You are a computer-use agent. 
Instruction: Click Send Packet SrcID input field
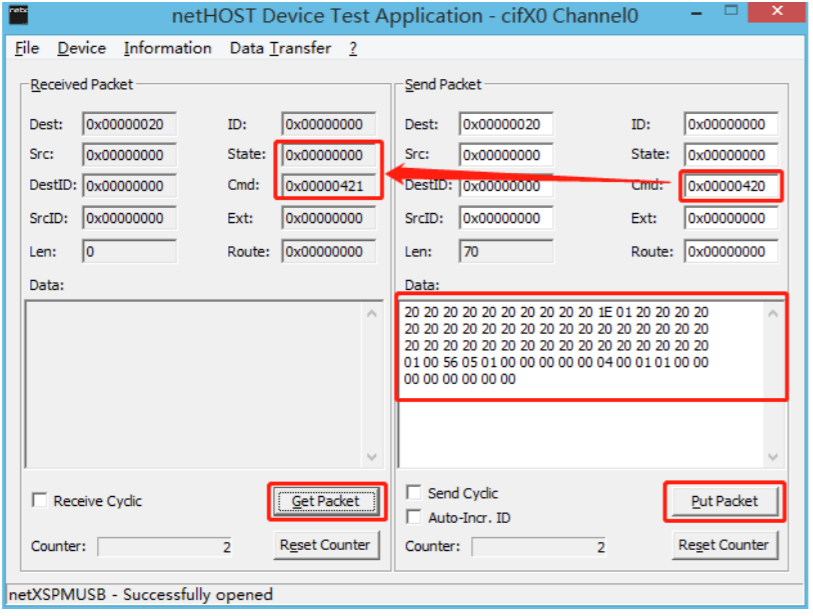click(x=506, y=218)
